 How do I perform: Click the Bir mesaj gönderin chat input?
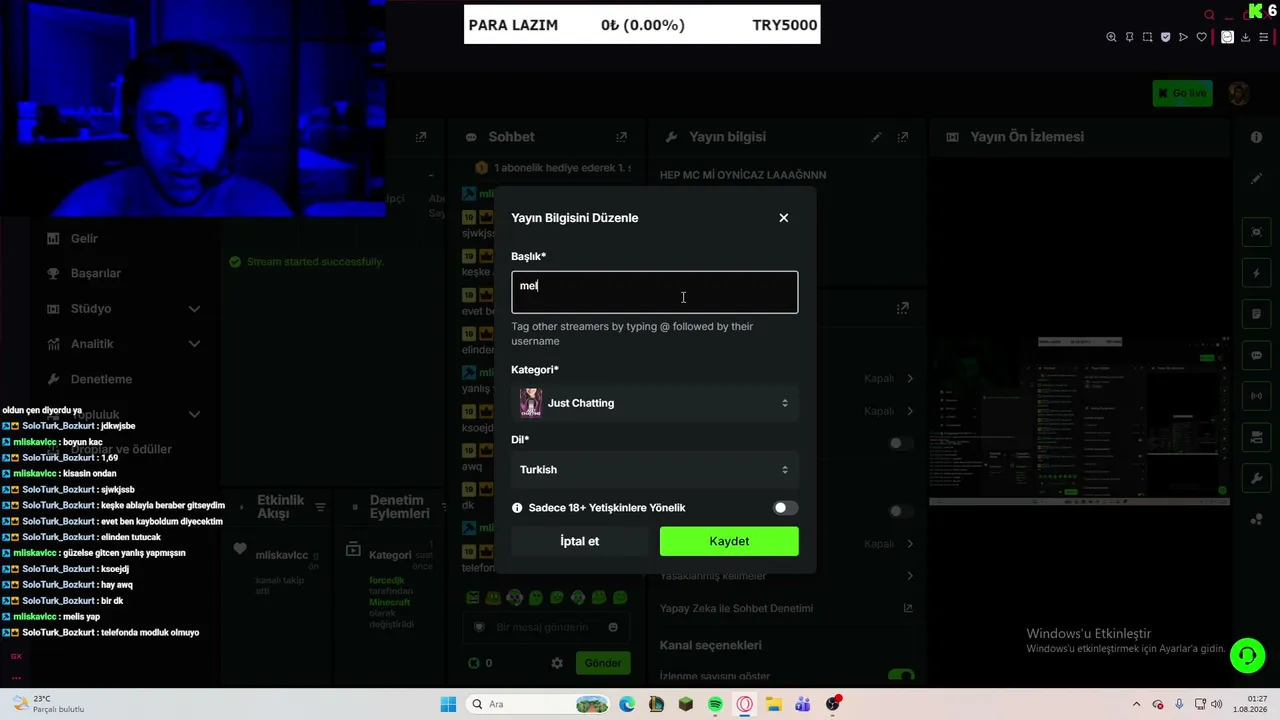[x=545, y=627]
